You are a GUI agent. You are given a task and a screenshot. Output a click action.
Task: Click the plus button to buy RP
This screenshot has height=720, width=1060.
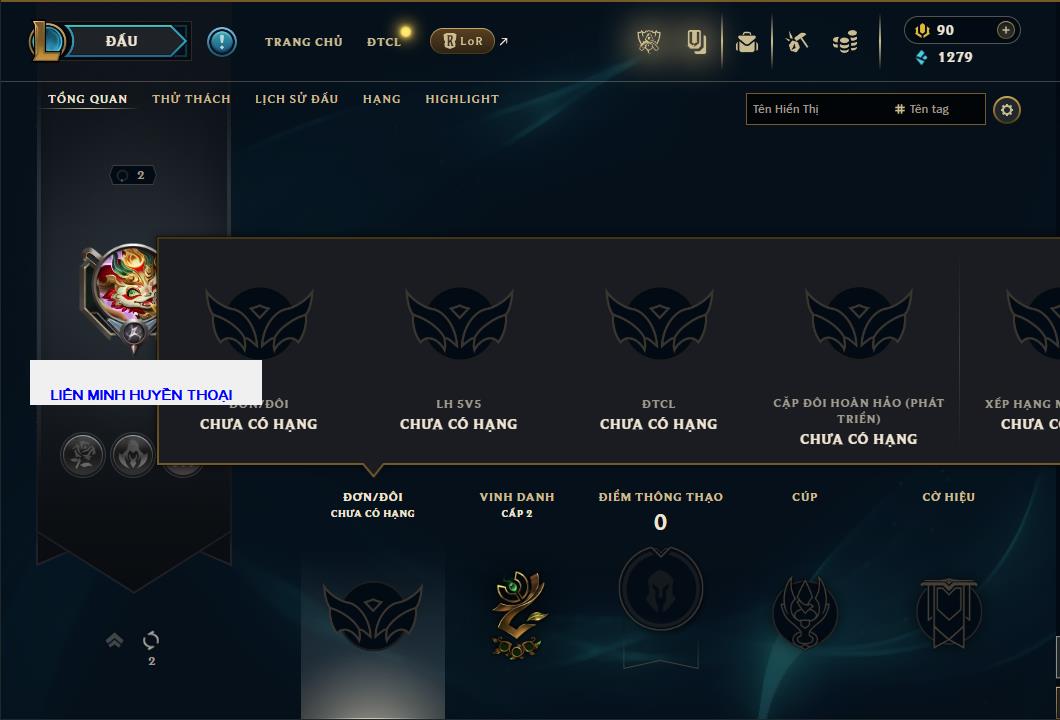pyautogui.click(x=1006, y=30)
